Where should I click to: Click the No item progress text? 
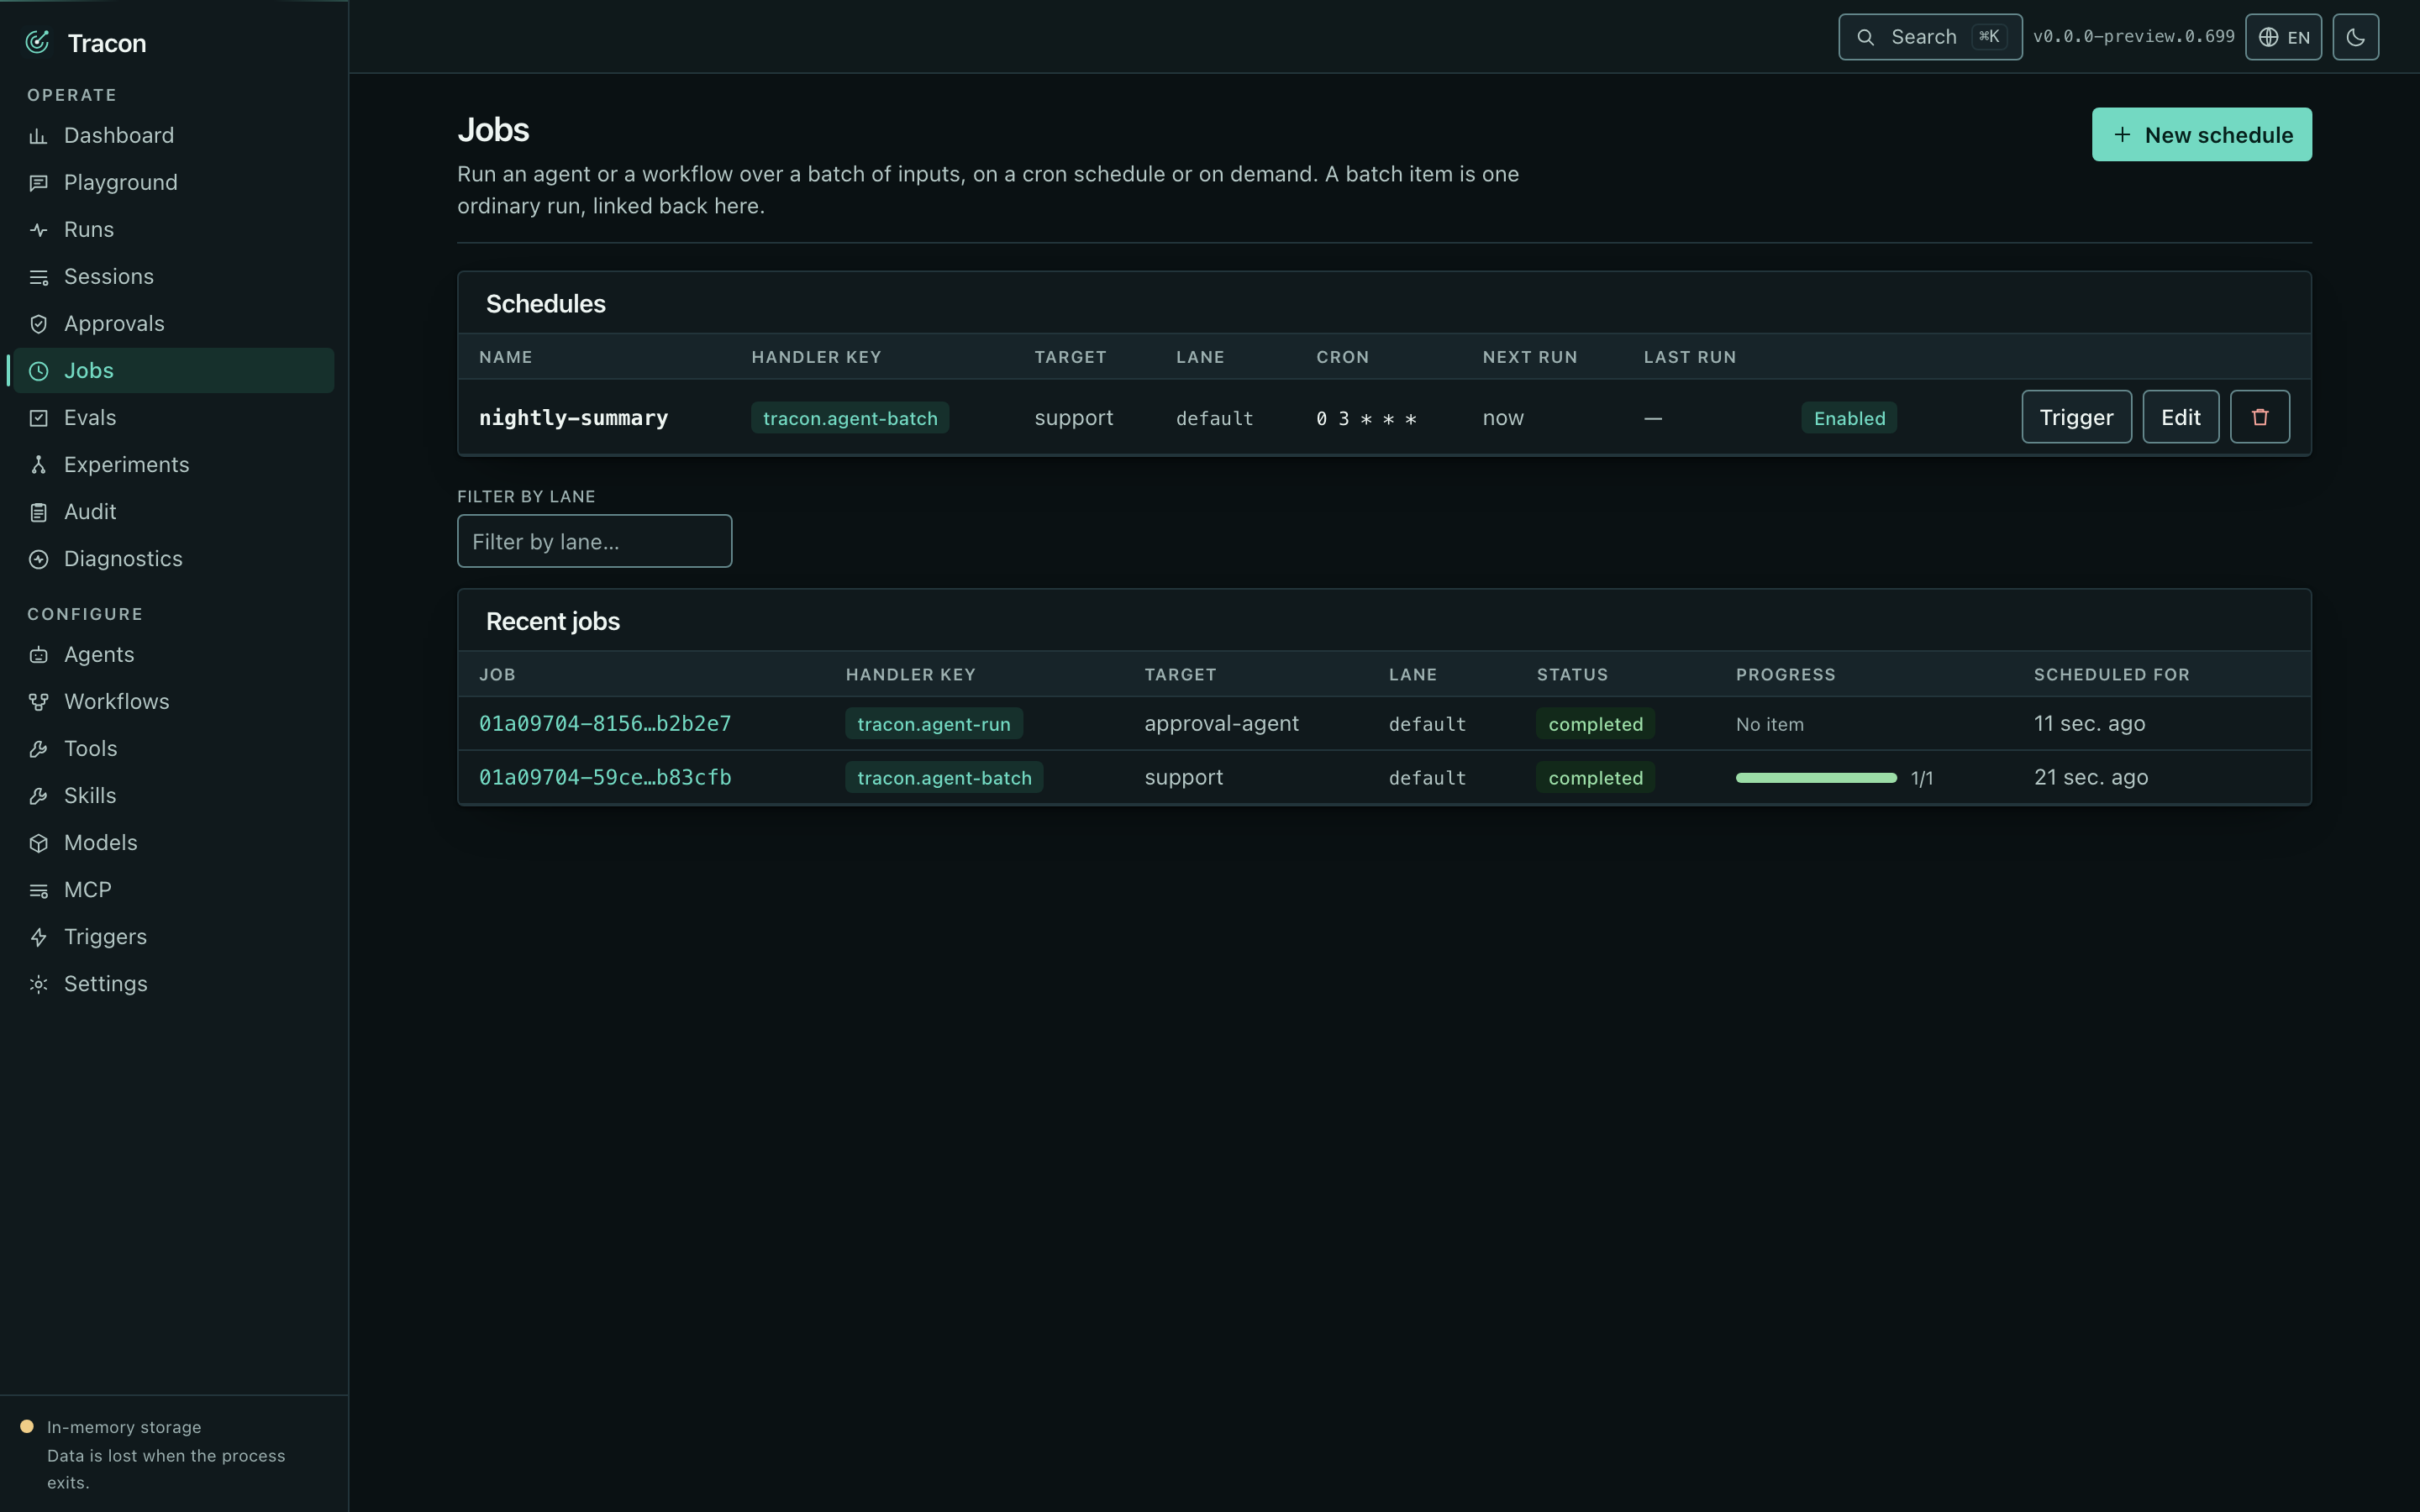point(1769,724)
